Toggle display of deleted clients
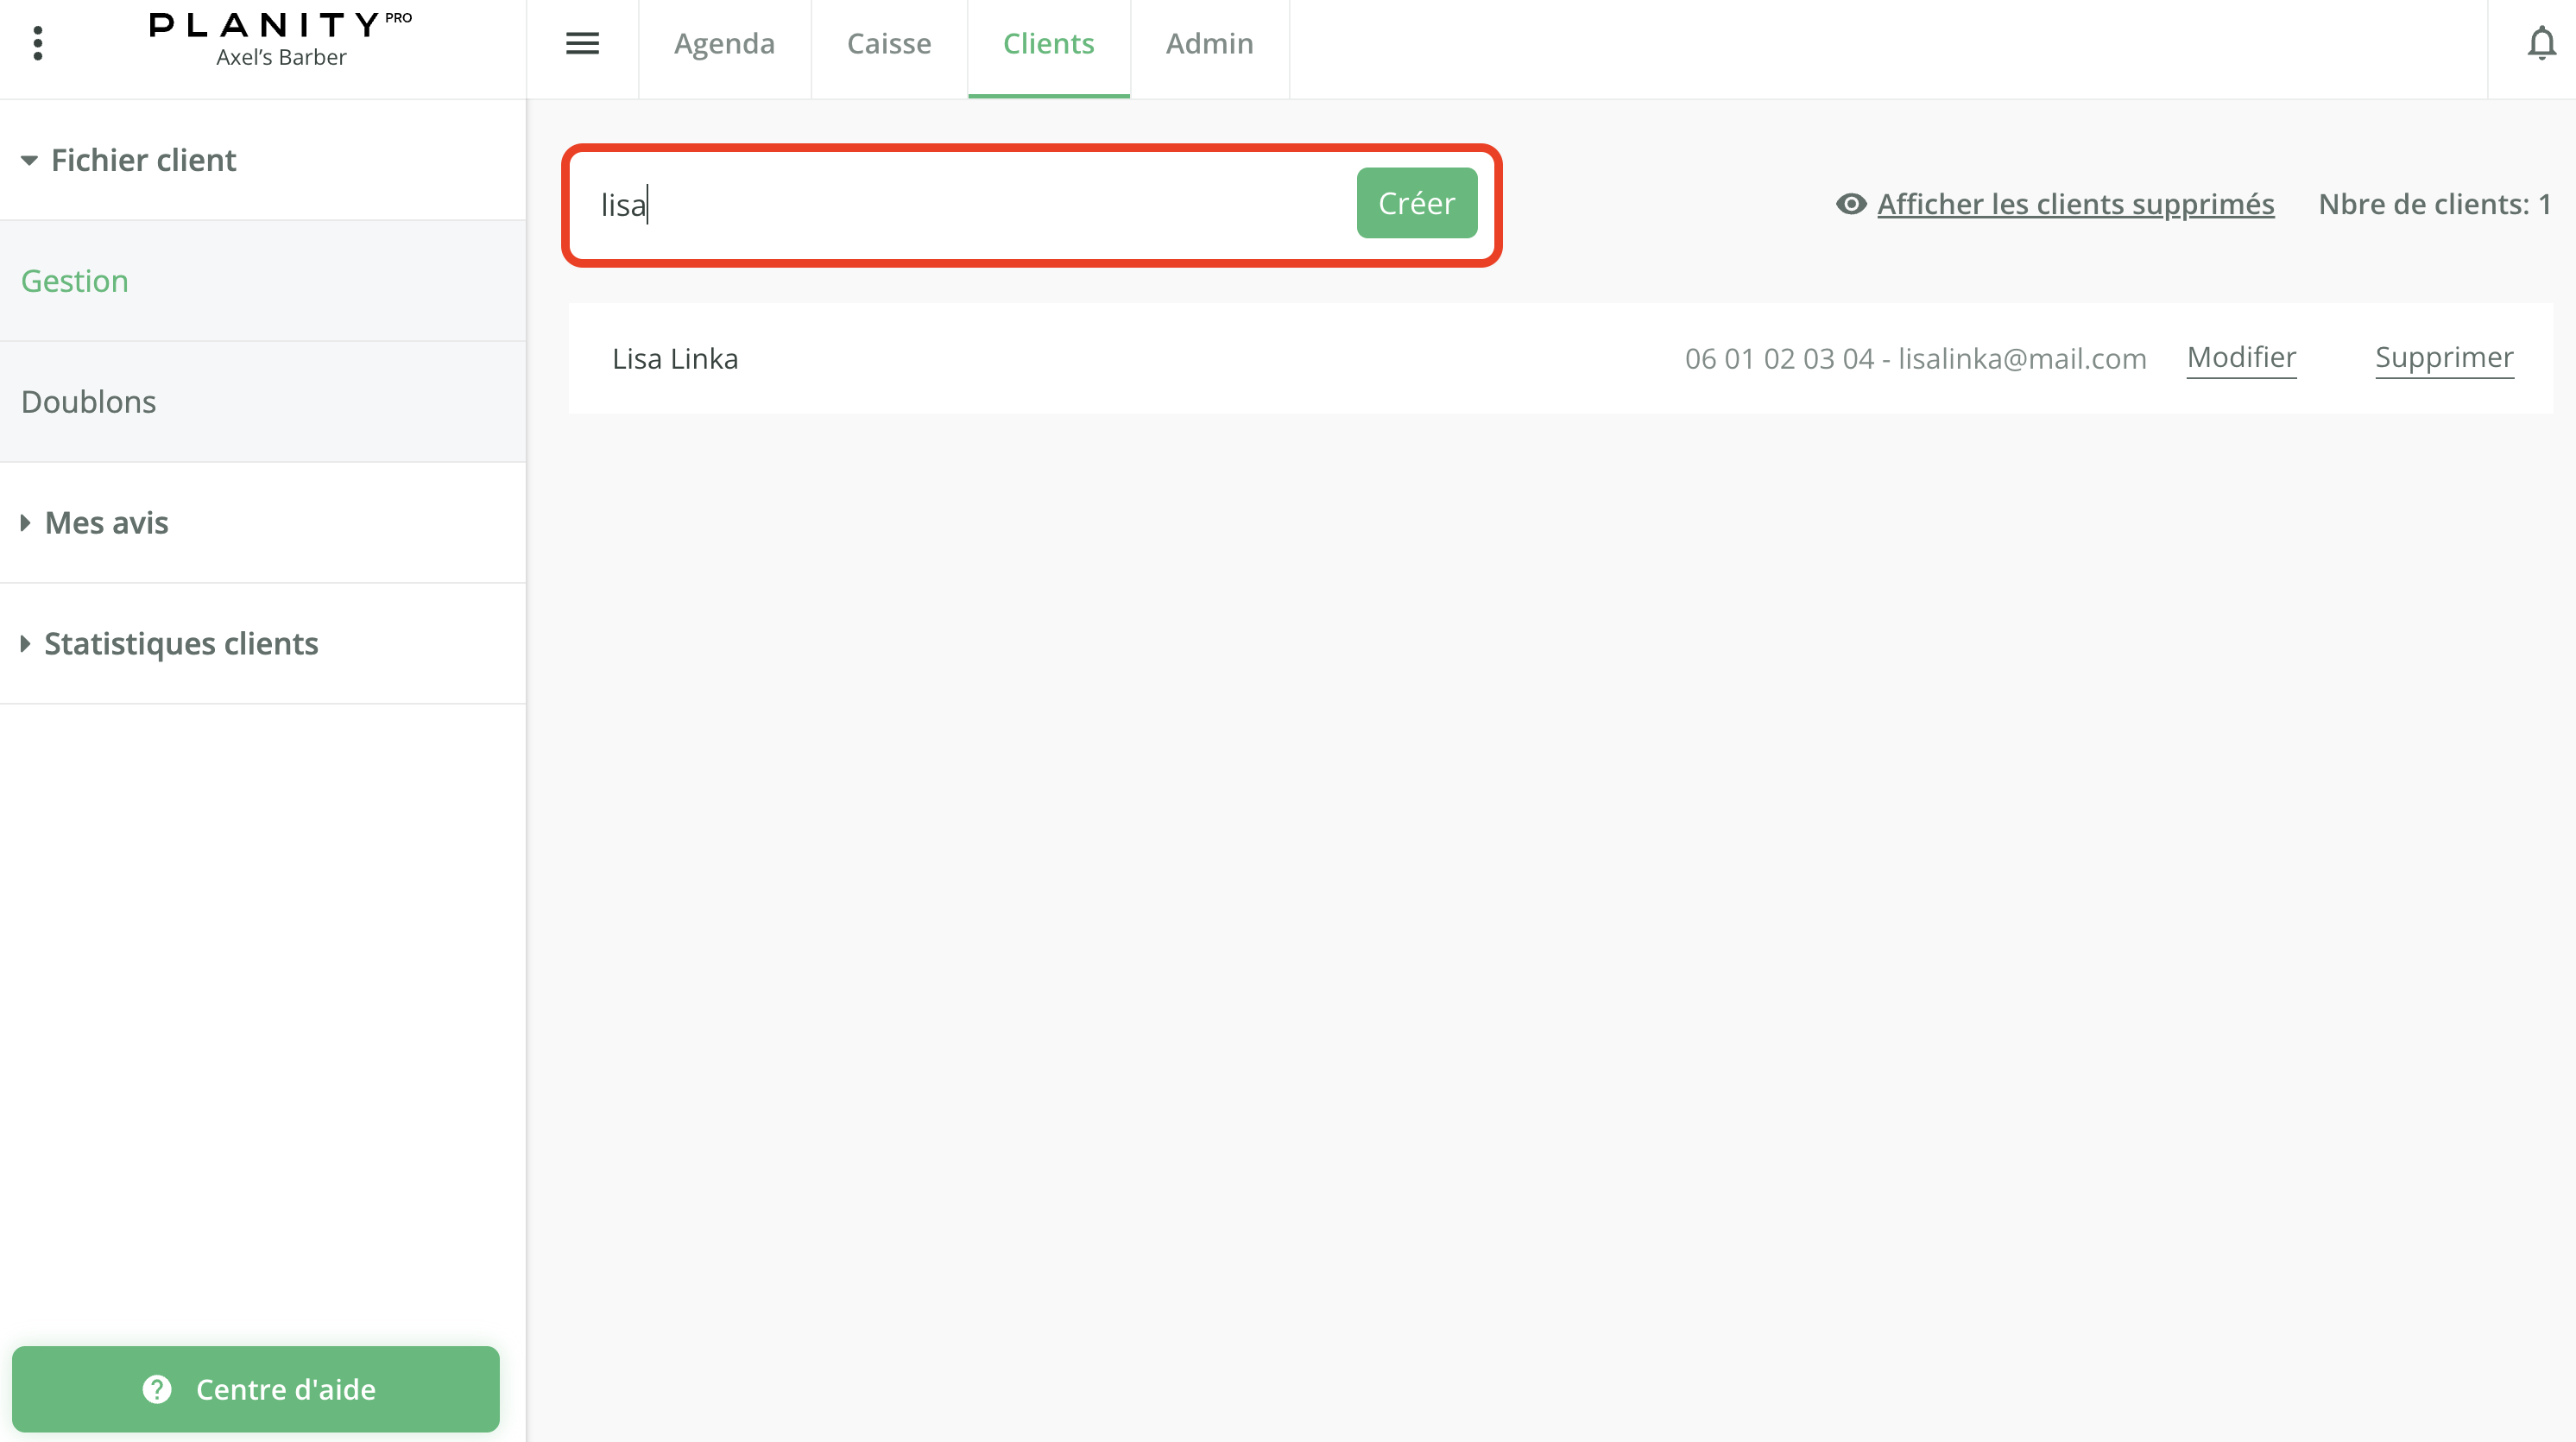Image resolution: width=2576 pixels, height=1442 pixels. (x=2075, y=204)
